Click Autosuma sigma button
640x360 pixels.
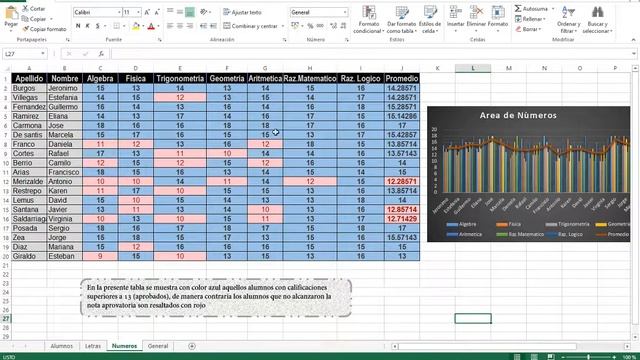(531, 9)
